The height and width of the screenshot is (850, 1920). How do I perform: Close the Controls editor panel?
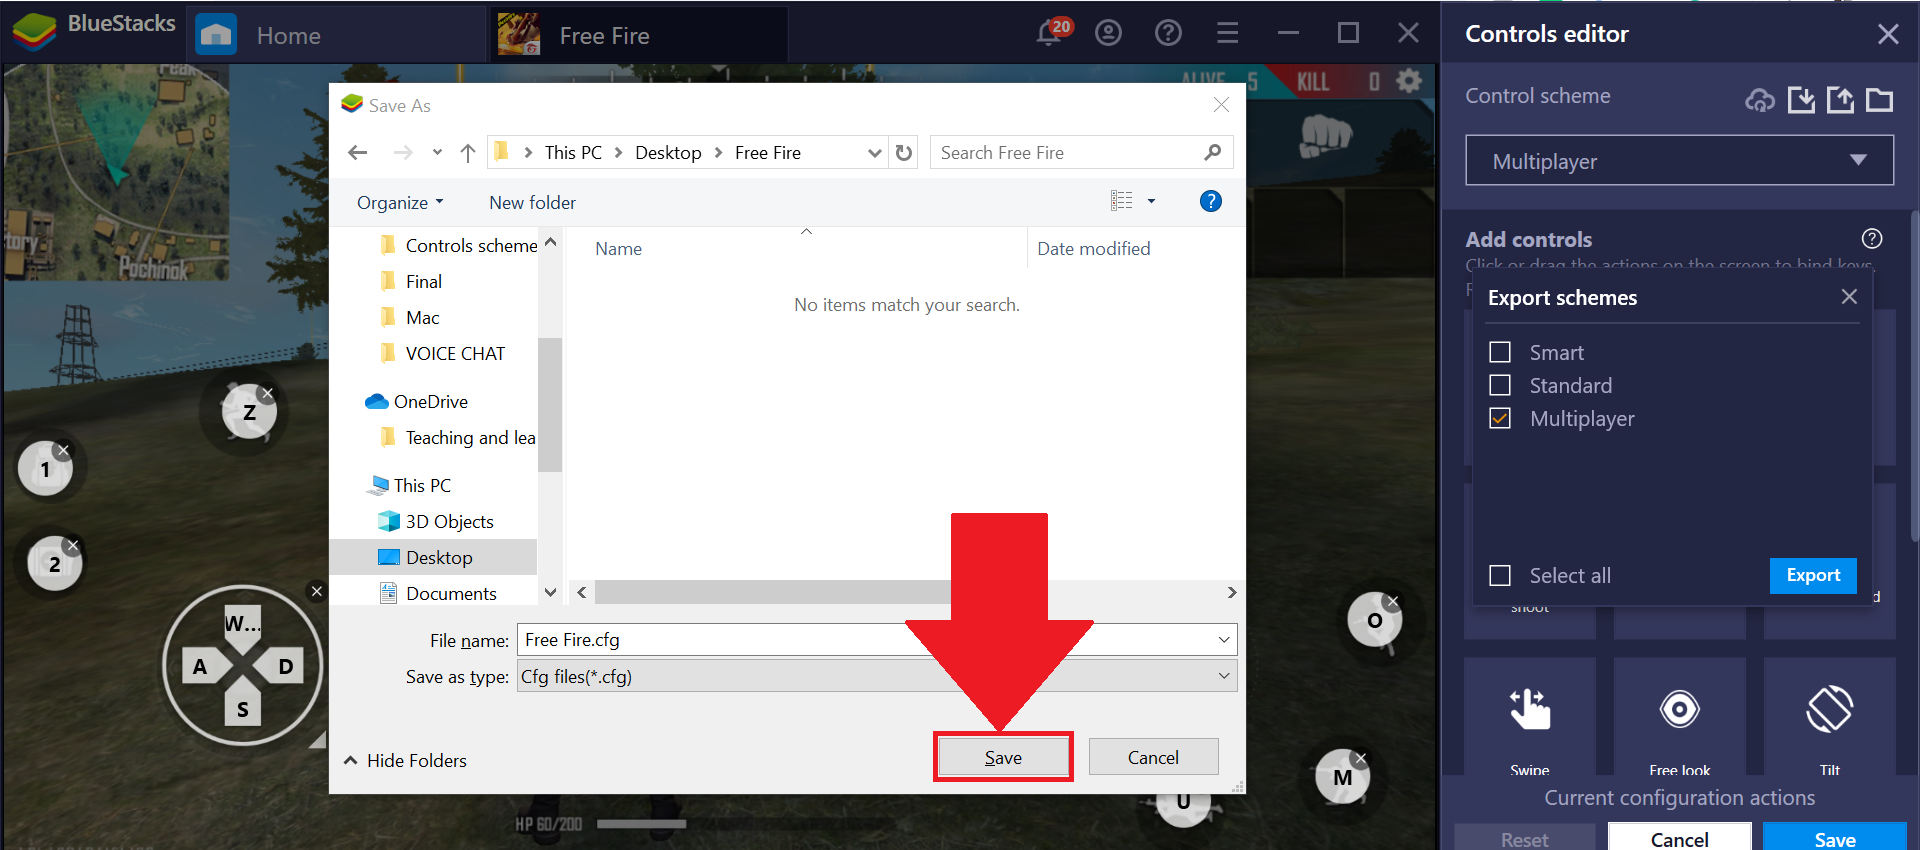[1888, 34]
